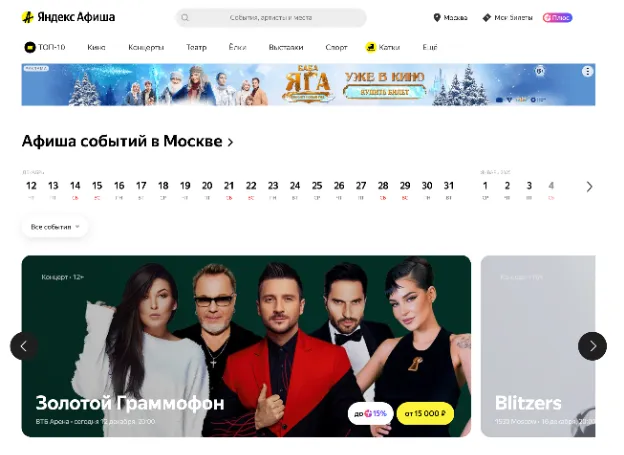Screen dimensions: 624x455
Task: Expand the Ещё menu
Action: (x=430, y=47)
